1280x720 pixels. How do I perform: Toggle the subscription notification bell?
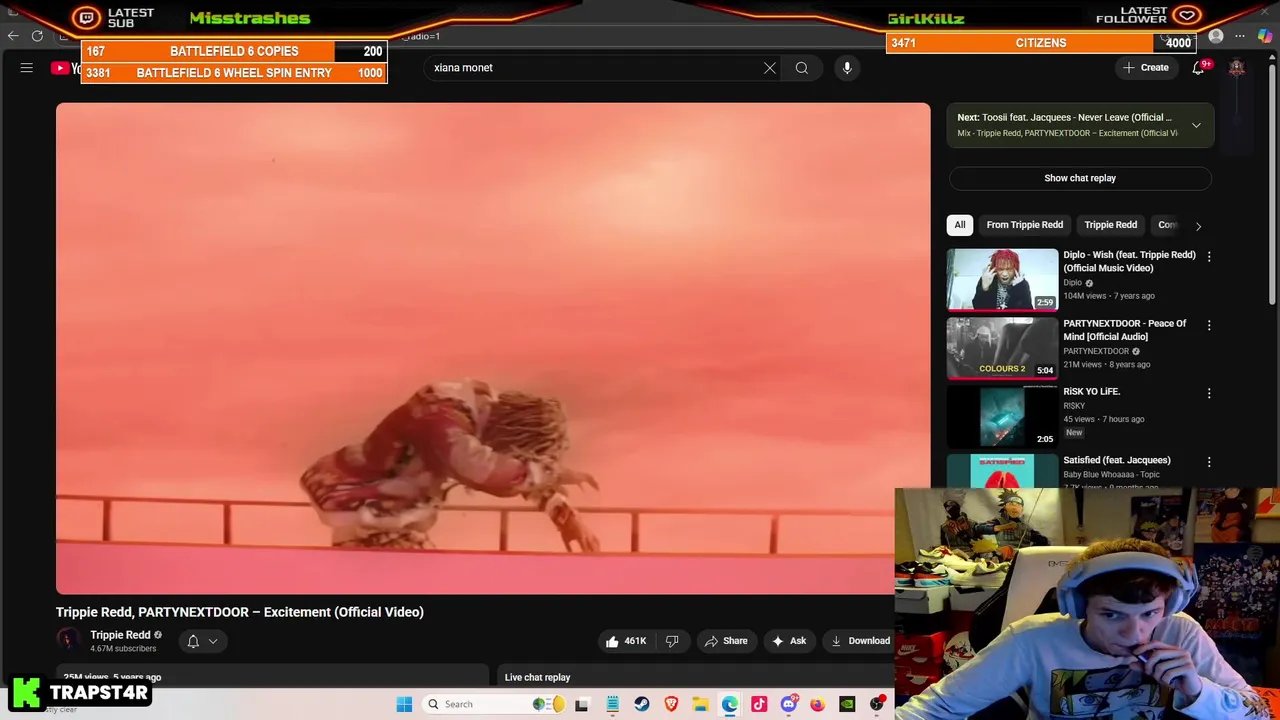(193, 642)
